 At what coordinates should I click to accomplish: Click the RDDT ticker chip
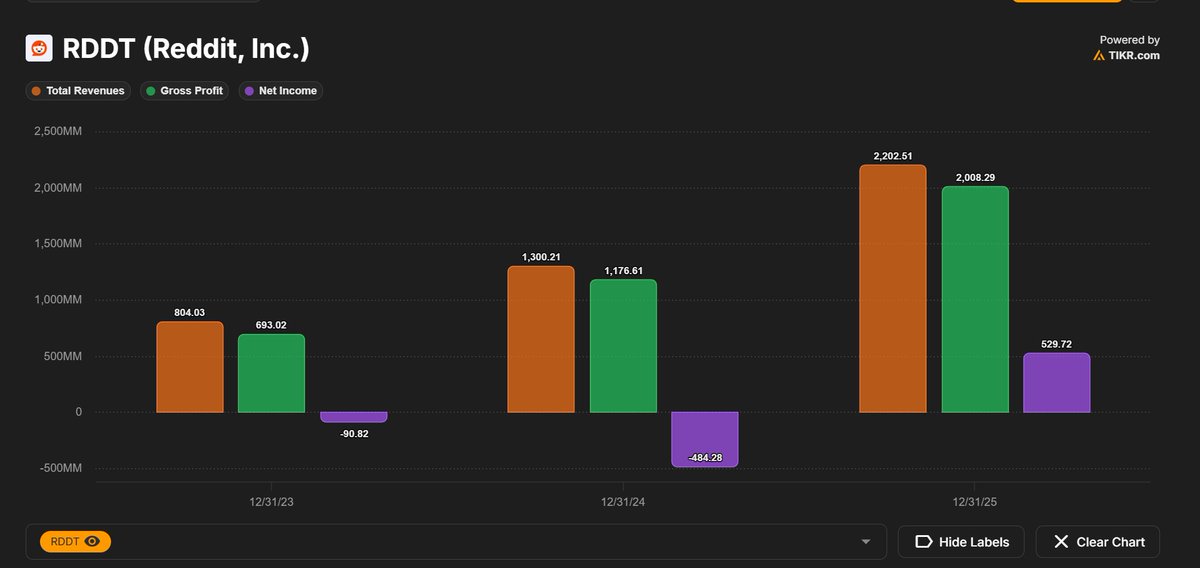[75, 541]
